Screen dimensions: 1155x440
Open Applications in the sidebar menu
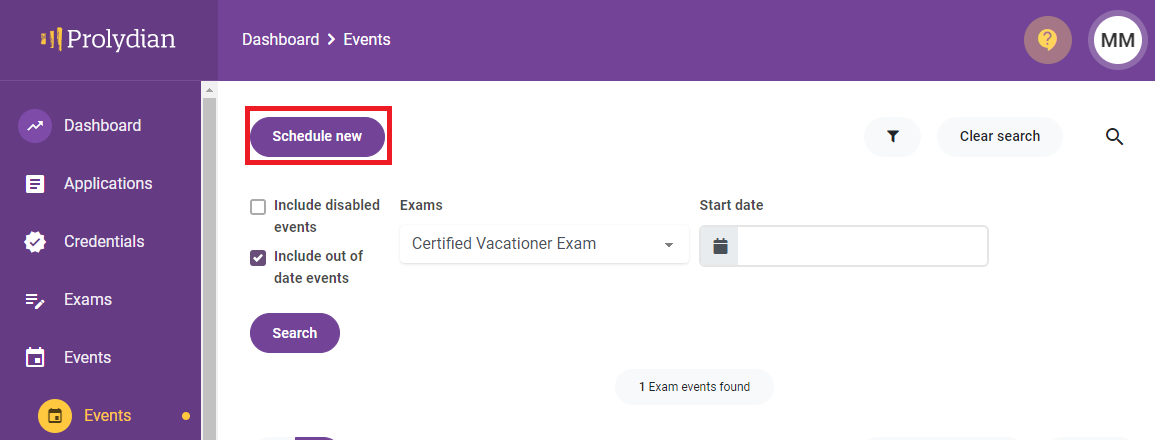[x=108, y=184]
